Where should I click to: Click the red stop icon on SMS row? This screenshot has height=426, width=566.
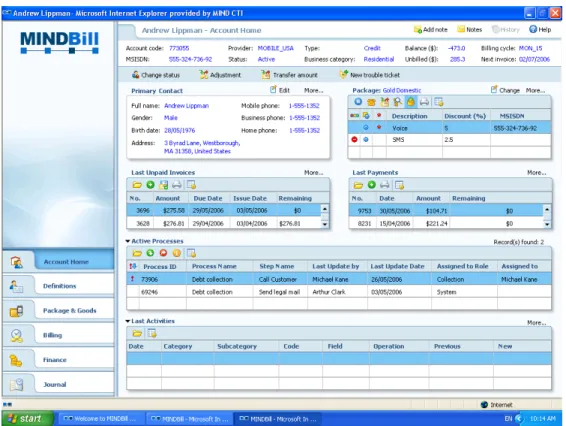(354, 139)
